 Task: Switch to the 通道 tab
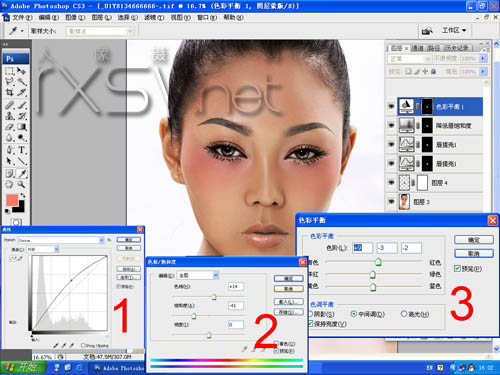tap(417, 48)
